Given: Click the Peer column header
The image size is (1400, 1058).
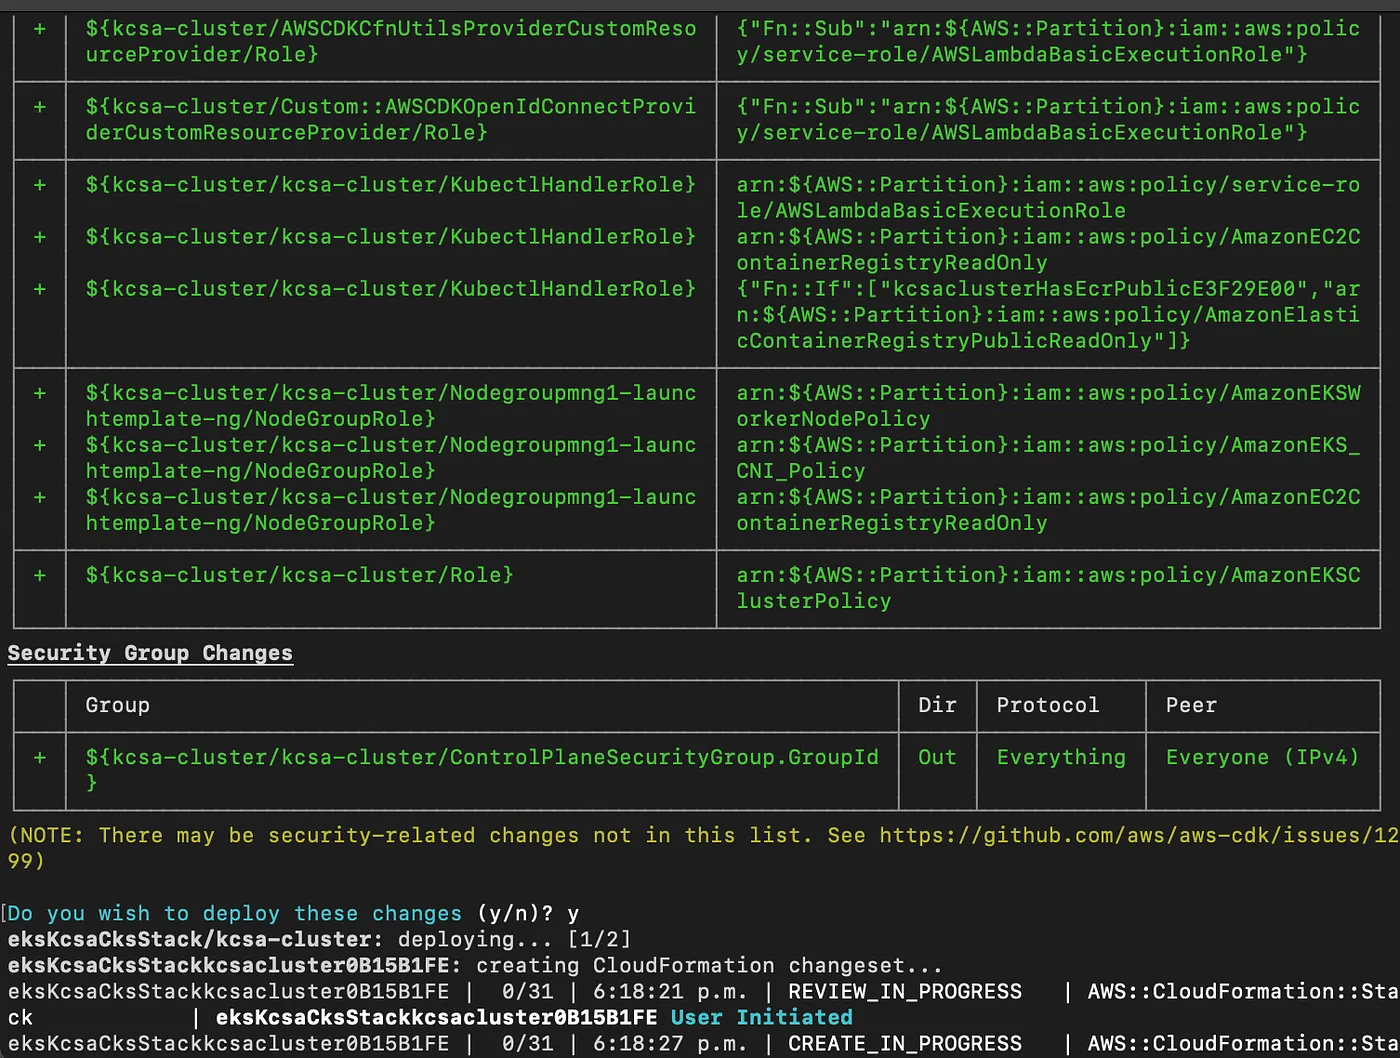Looking at the screenshot, I should tap(1191, 705).
